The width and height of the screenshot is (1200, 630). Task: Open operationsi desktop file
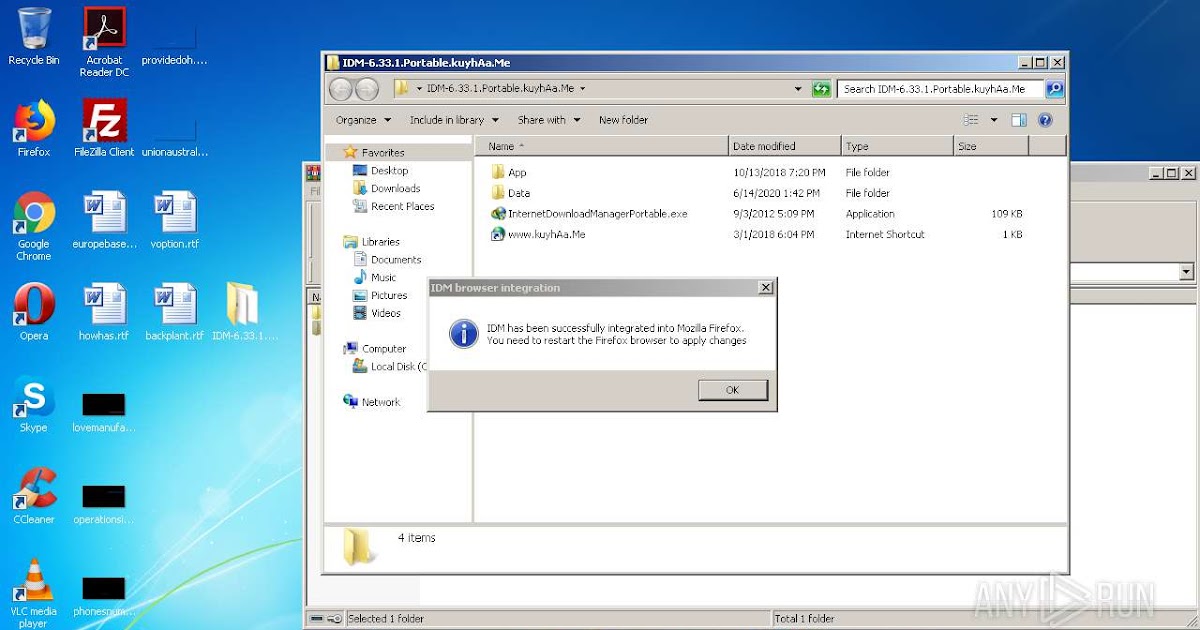point(104,503)
